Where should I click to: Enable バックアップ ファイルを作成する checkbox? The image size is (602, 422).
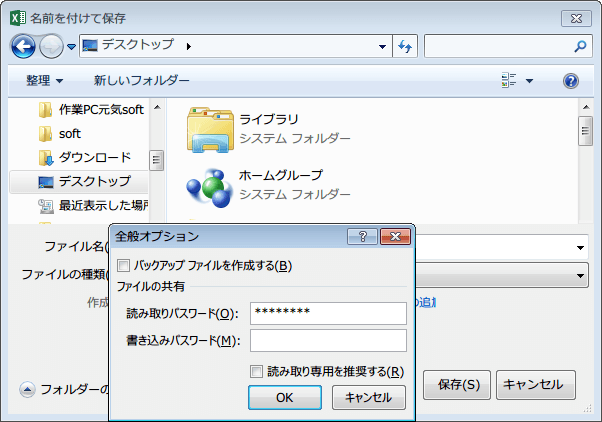124,265
